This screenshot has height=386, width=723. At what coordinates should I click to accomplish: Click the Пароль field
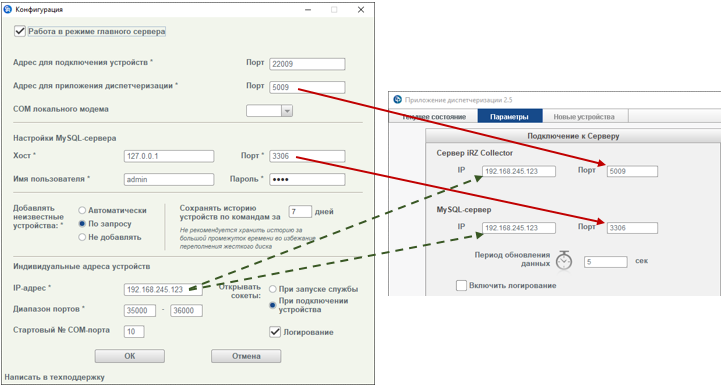tap(307, 179)
